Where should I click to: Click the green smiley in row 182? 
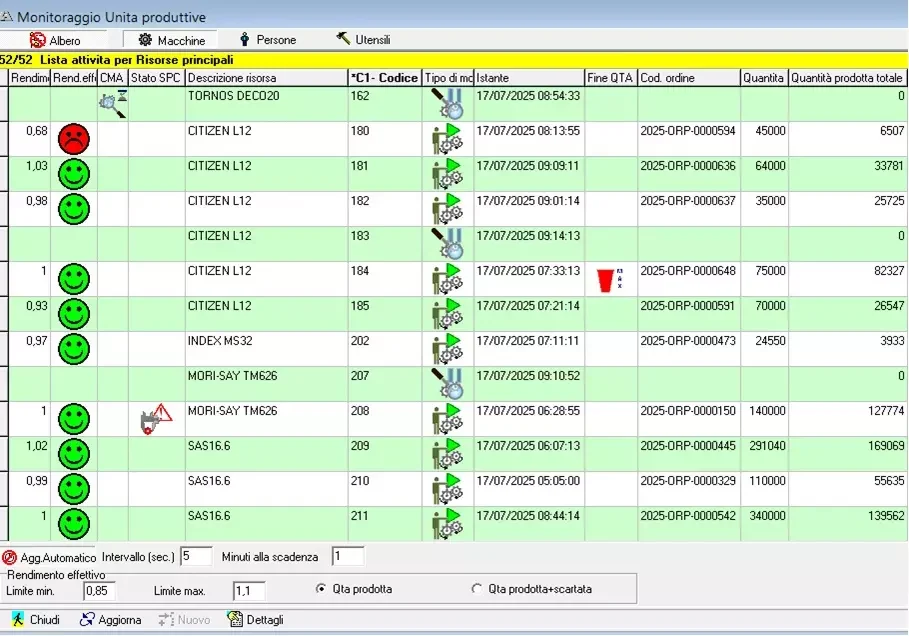[x=74, y=209]
